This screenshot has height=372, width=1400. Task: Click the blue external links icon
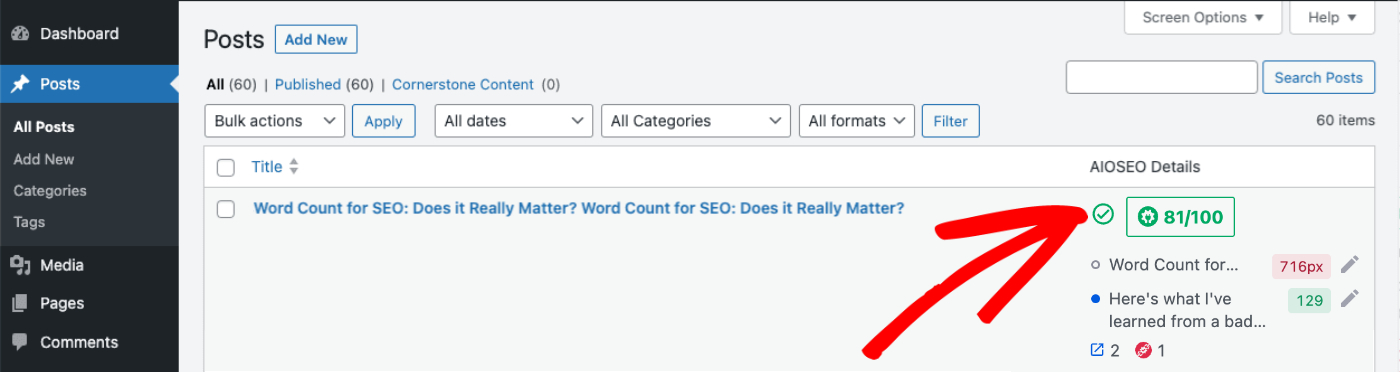point(1096,350)
